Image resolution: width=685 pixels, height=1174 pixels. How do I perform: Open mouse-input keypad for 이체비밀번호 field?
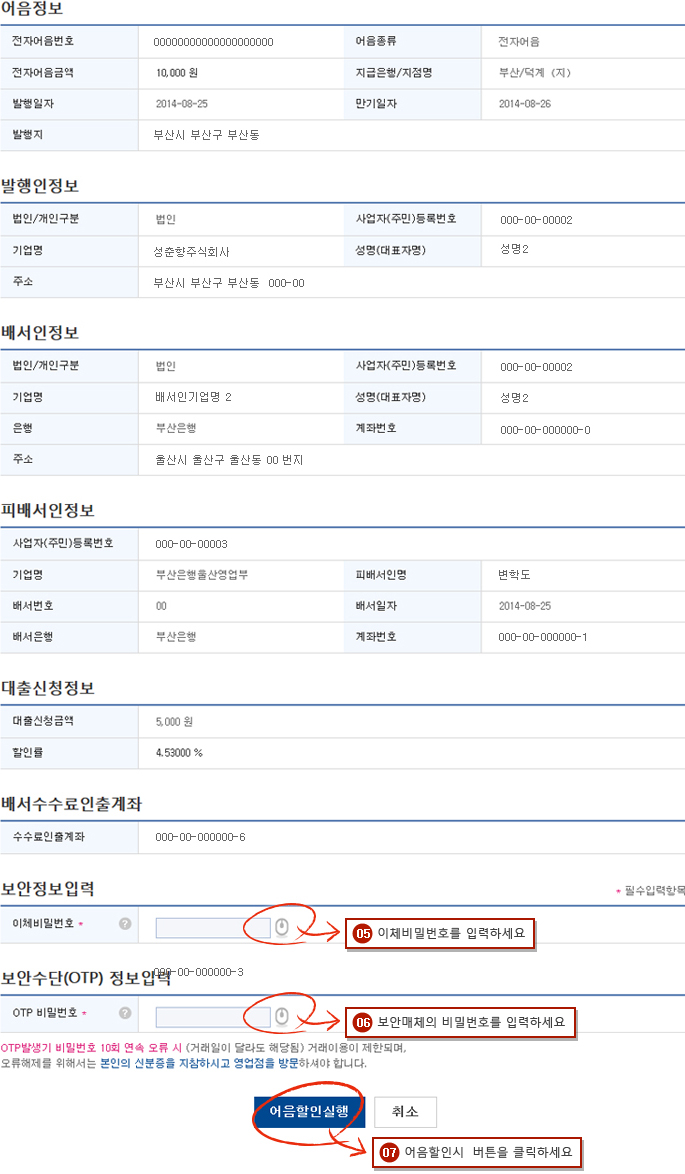point(281,928)
